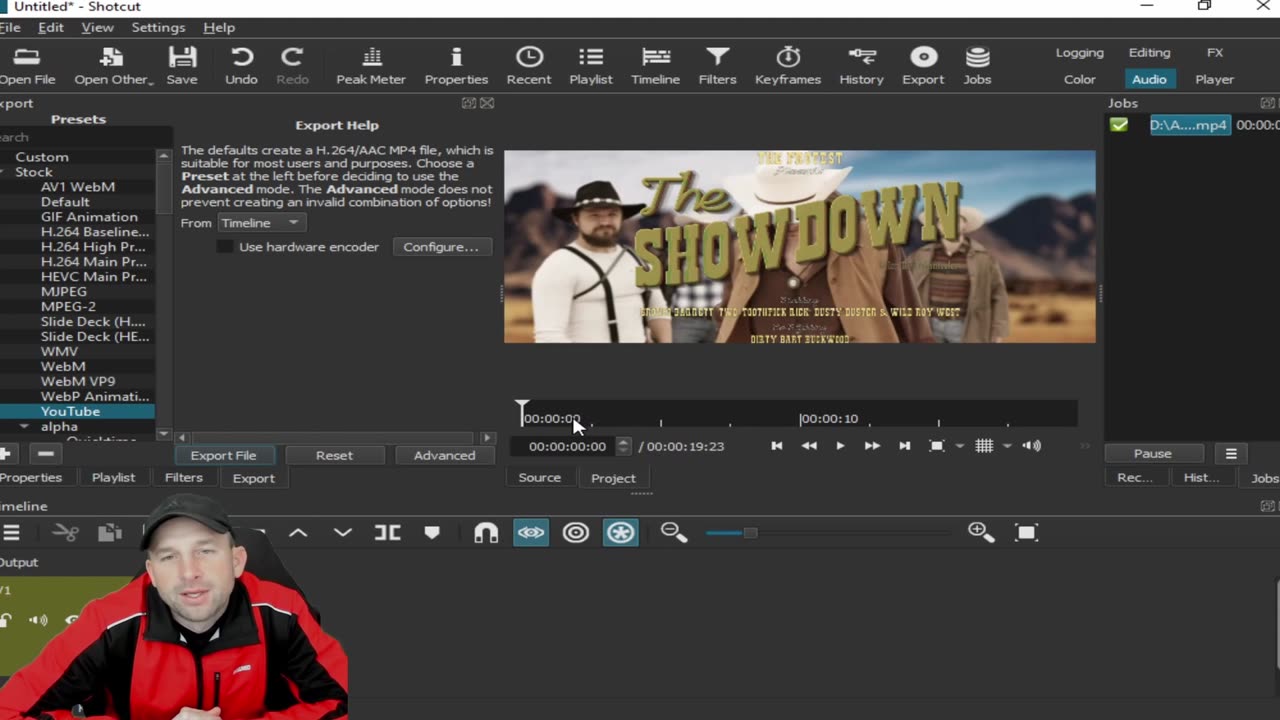Switch to the Filters bottom tab
The image size is (1280, 720).
183,478
